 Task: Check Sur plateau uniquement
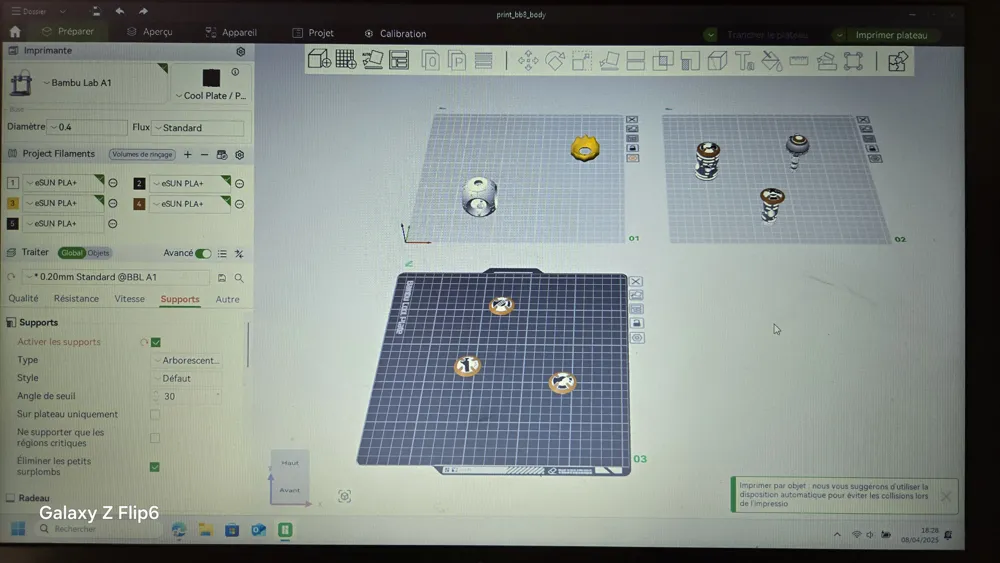pos(155,414)
